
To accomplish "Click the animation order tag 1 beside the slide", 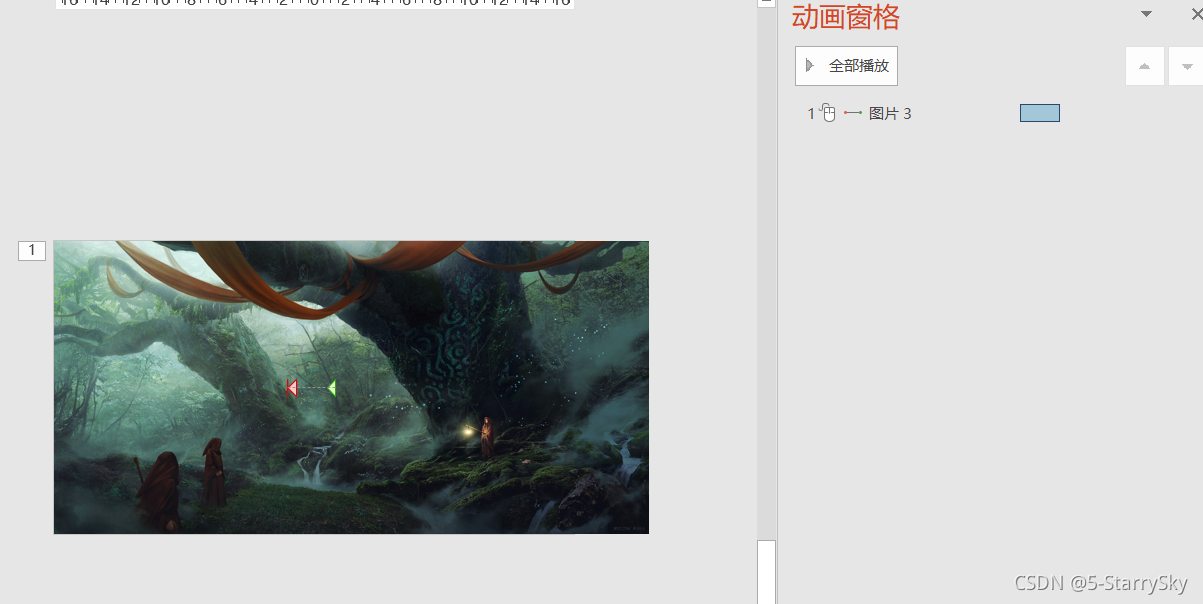I will pos(32,251).
